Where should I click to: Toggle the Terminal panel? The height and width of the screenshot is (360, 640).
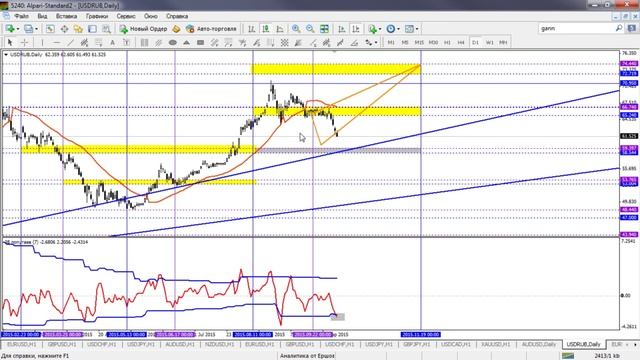pyautogui.click(x=92, y=29)
